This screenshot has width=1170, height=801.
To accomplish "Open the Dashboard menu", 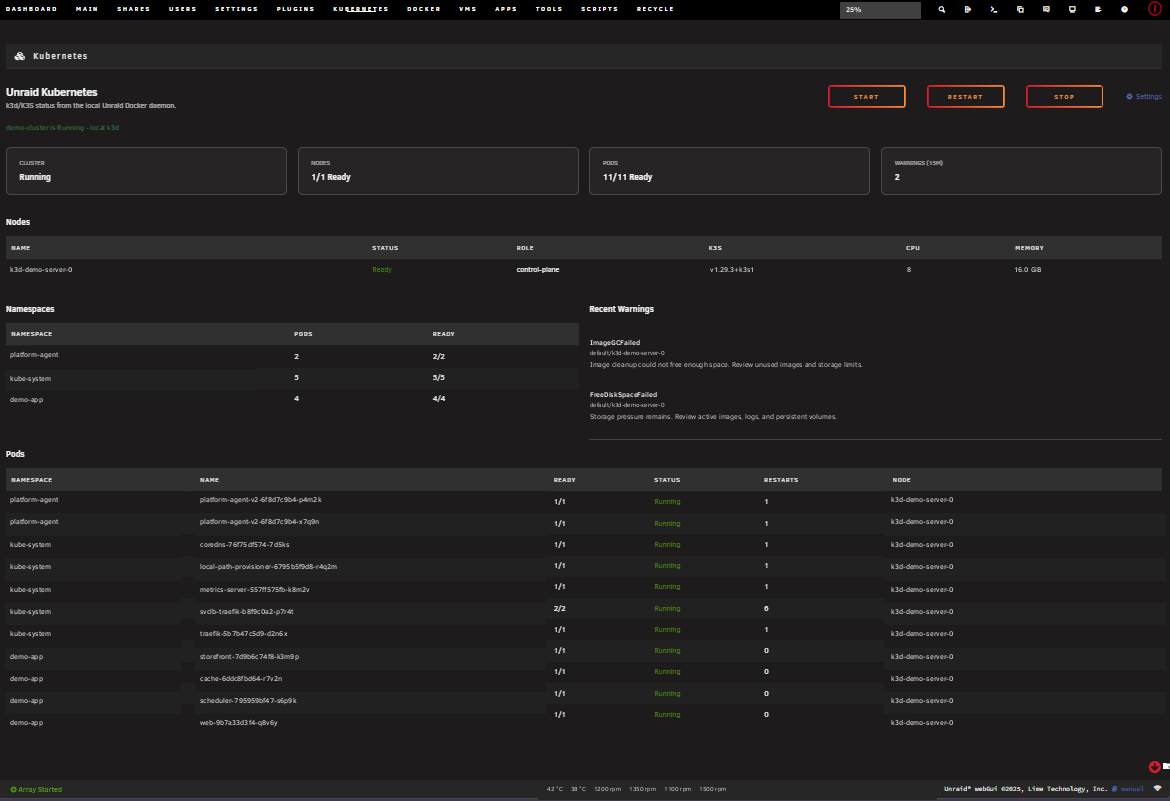I will [31, 9].
